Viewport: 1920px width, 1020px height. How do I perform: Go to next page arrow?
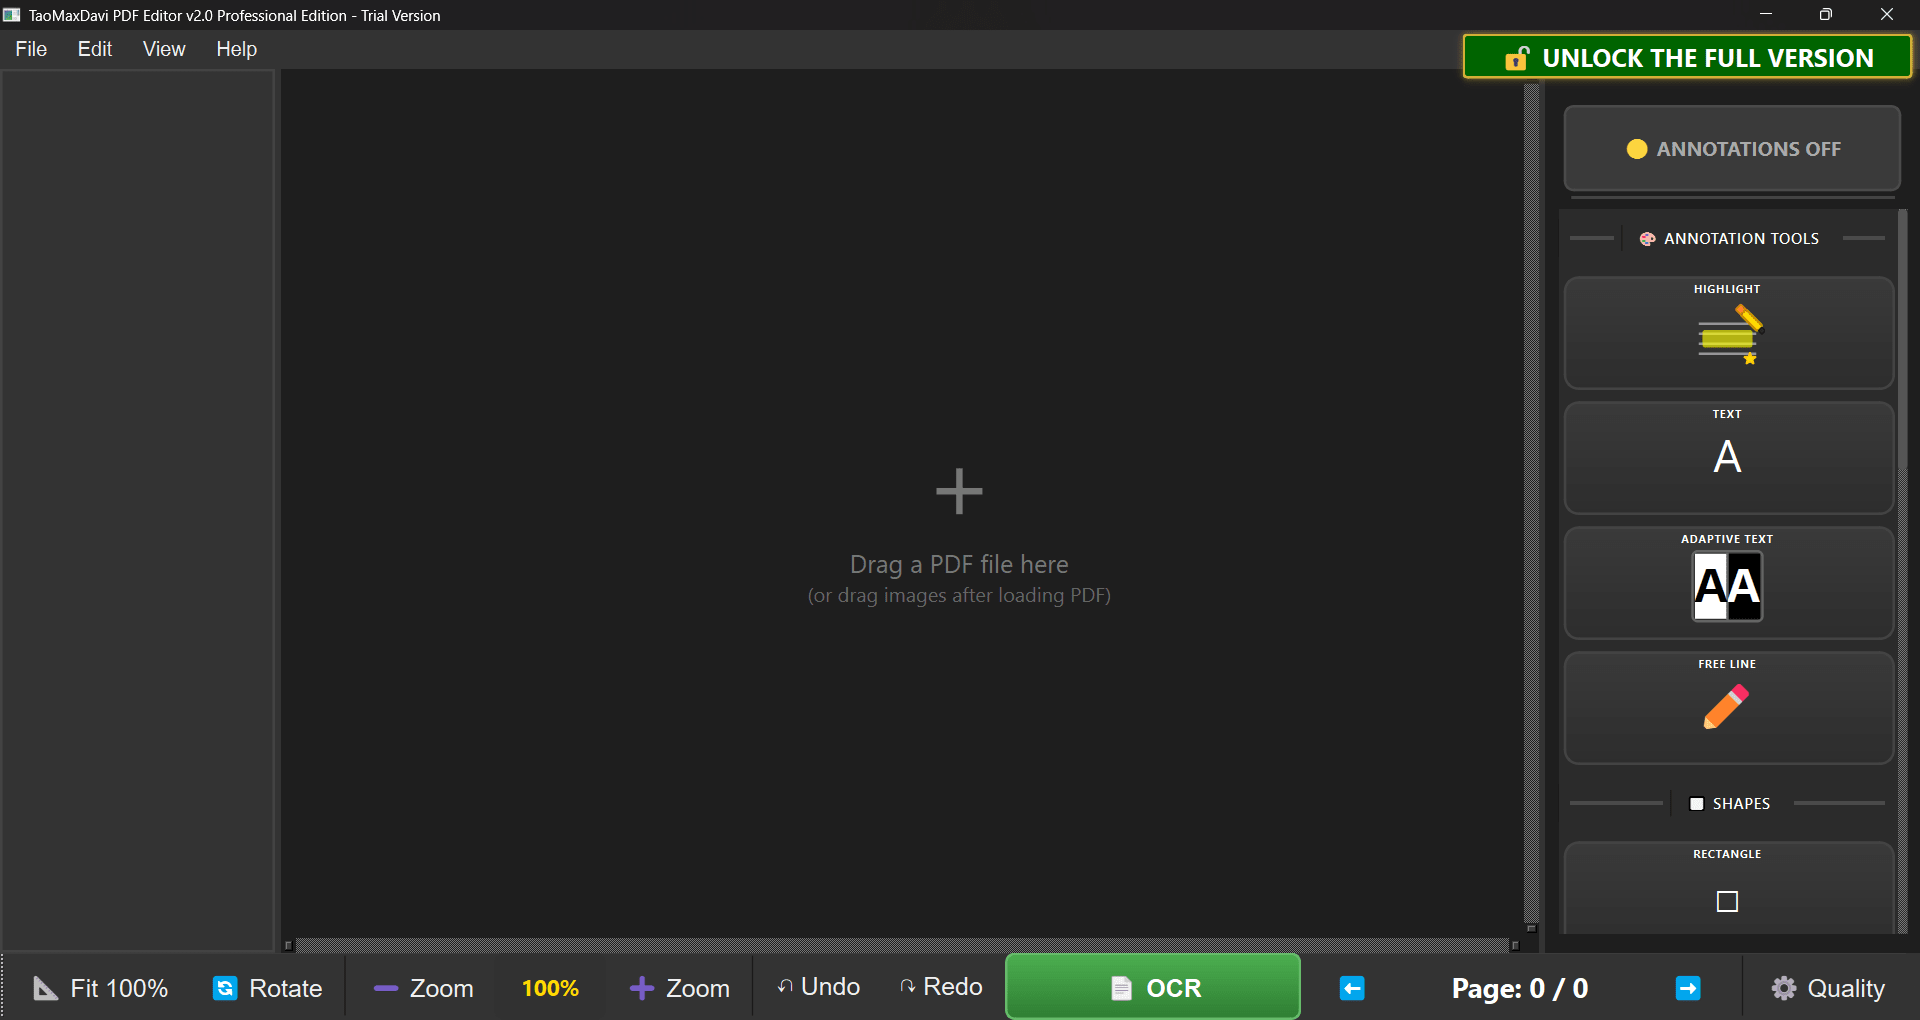[1688, 988]
